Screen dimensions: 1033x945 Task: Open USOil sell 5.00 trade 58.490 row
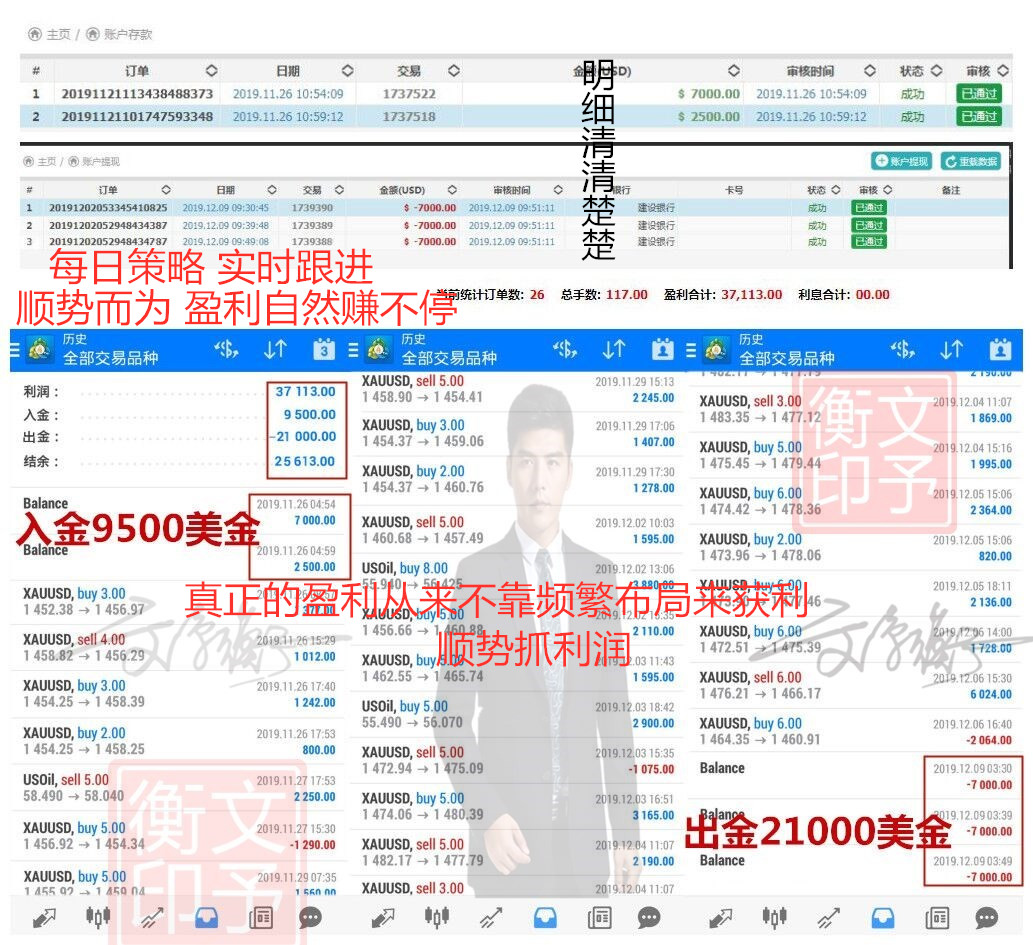tap(178, 788)
